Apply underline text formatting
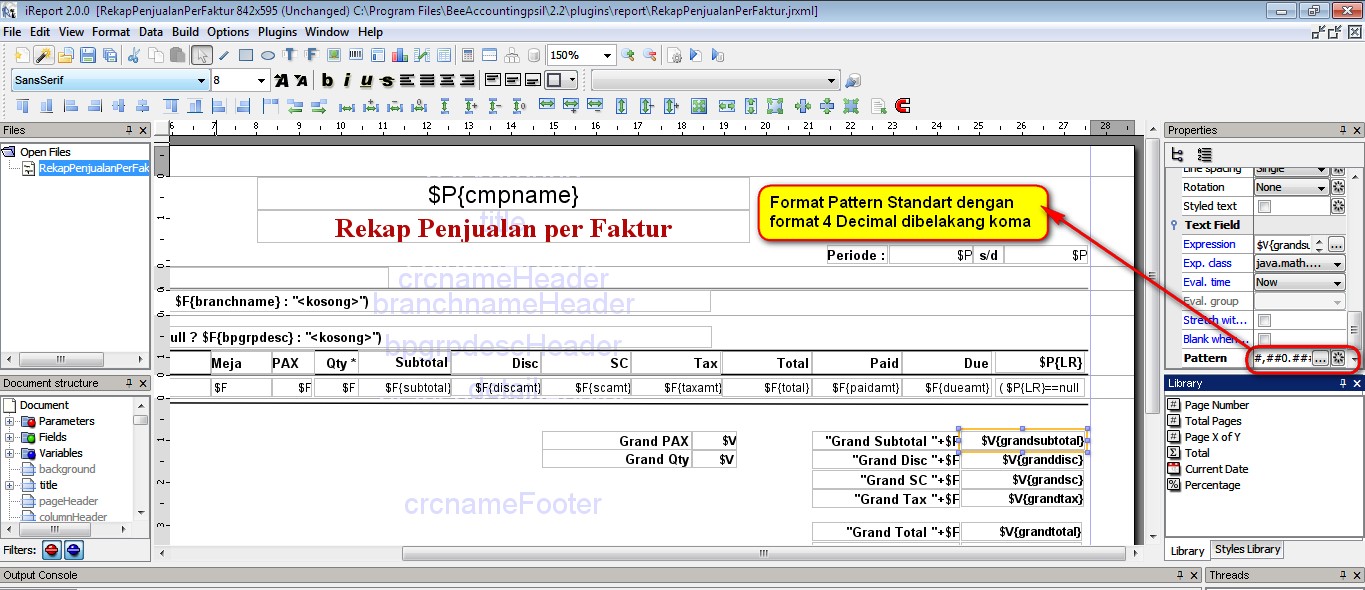 (366, 81)
